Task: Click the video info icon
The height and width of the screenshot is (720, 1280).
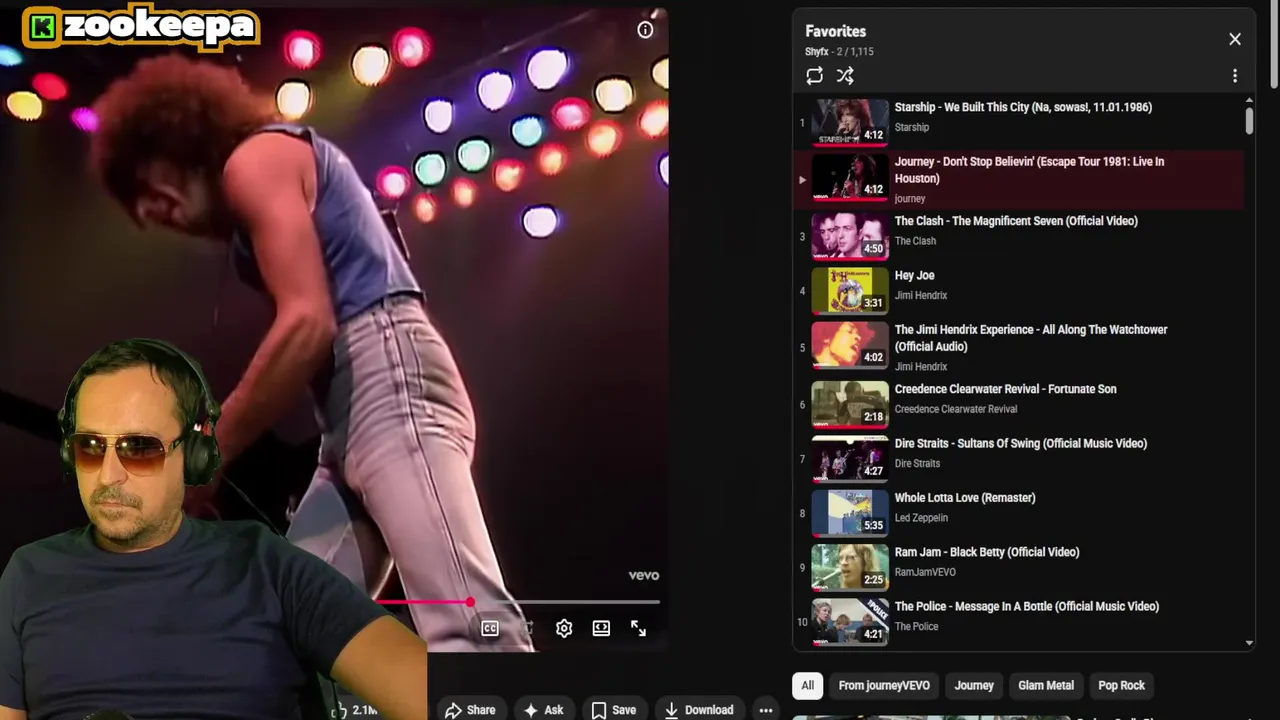Action: click(x=645, y=30)
